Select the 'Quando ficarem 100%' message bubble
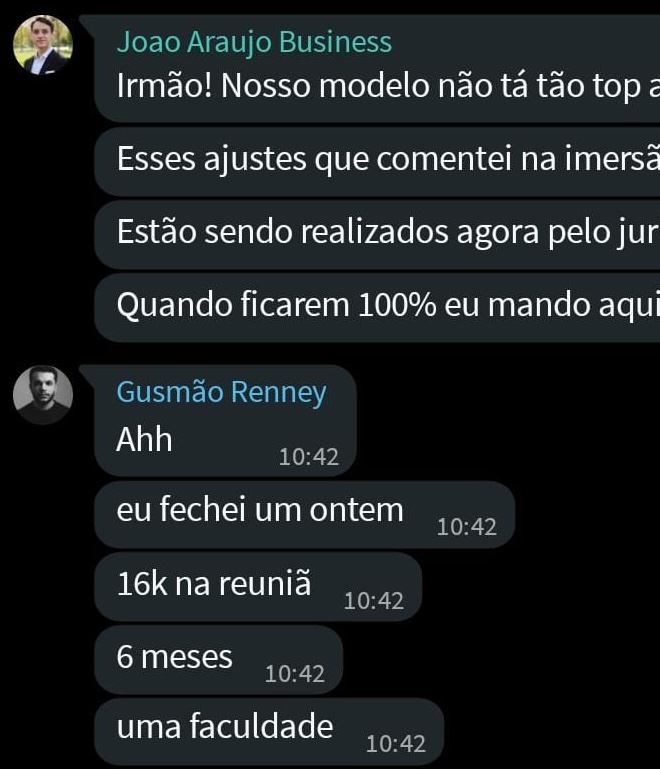This screenshot has width=660, height=769. point(377,308)
